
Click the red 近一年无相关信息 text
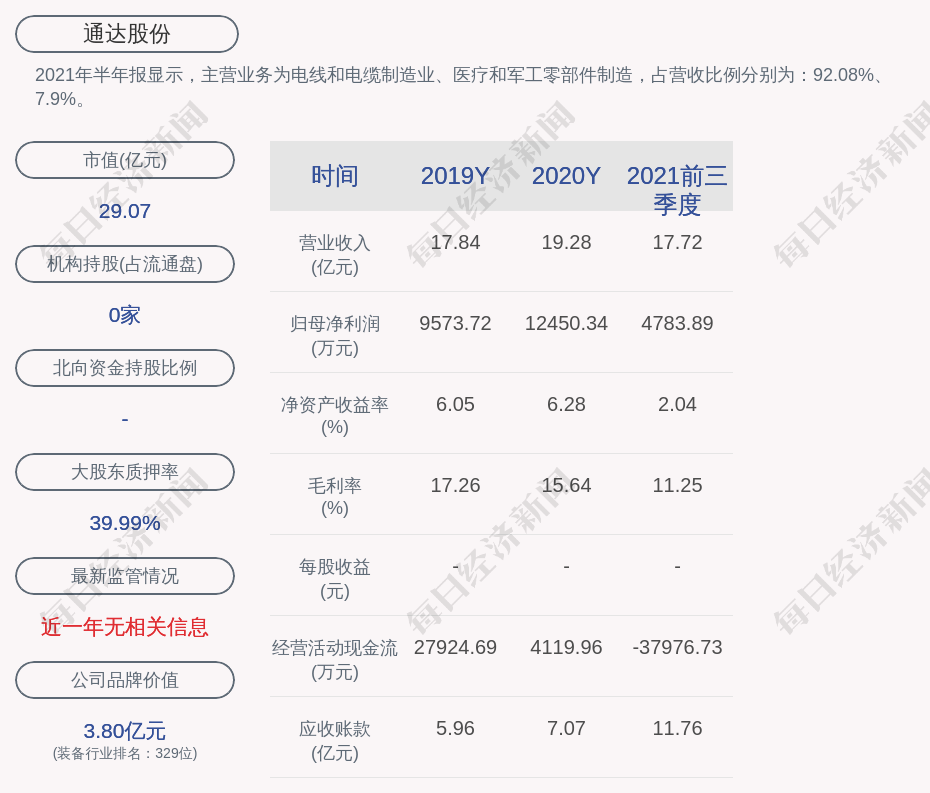point(125,627)
